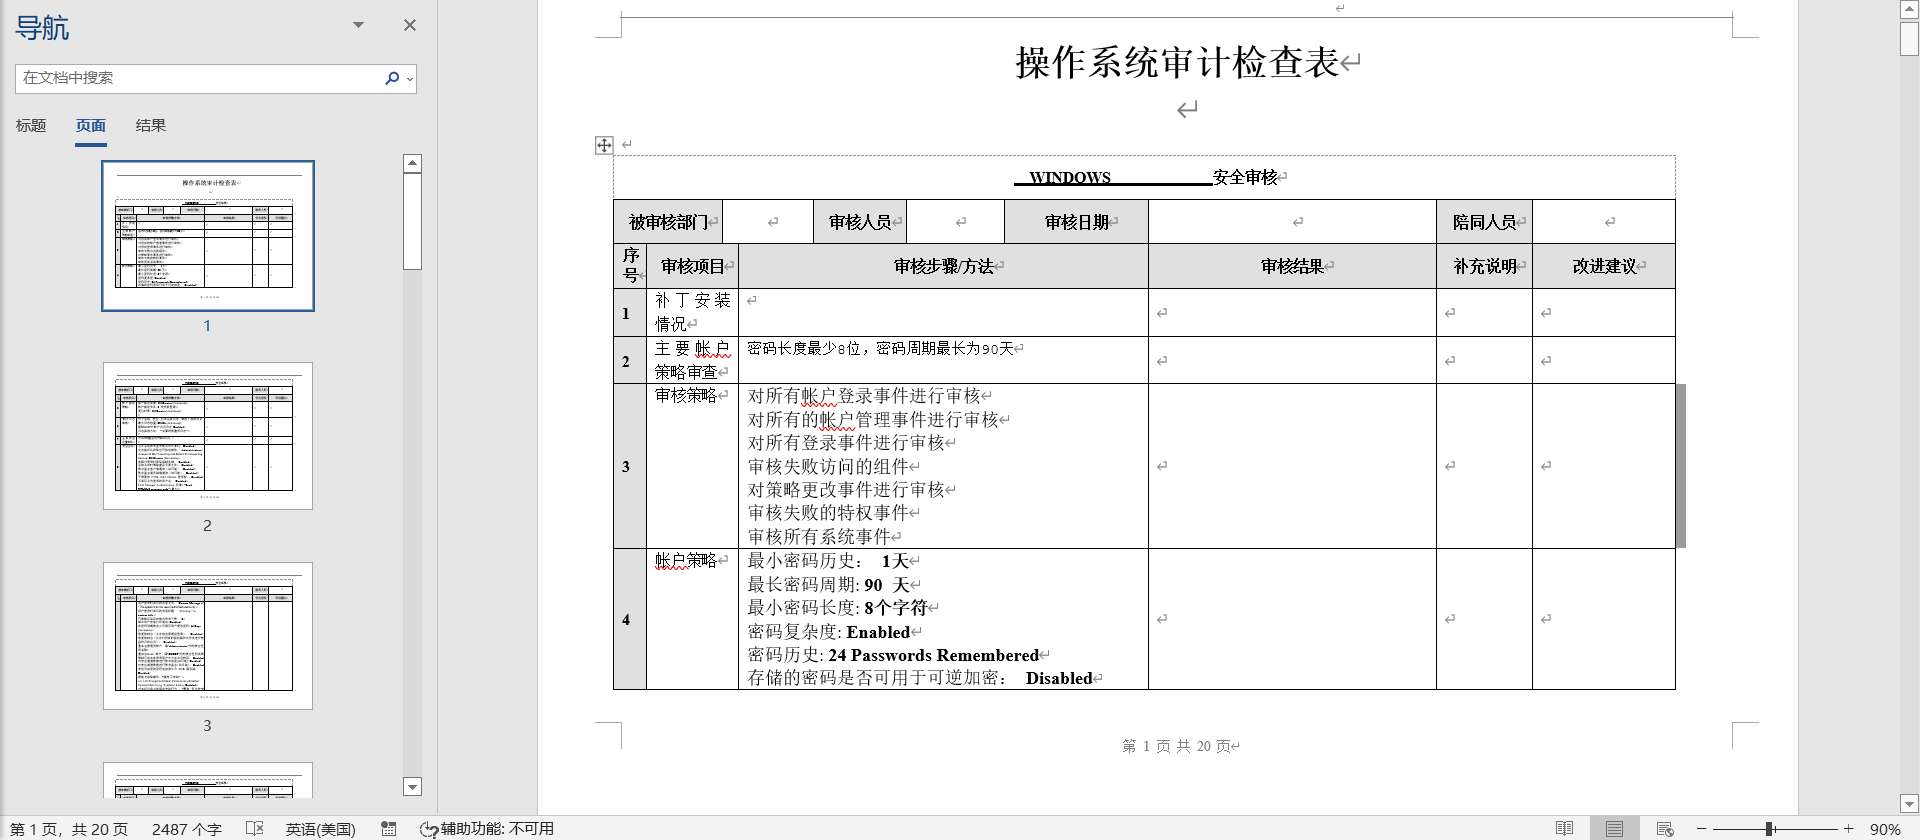
Task: Switch to the 标题 tab
Action: tap(31, 126)
